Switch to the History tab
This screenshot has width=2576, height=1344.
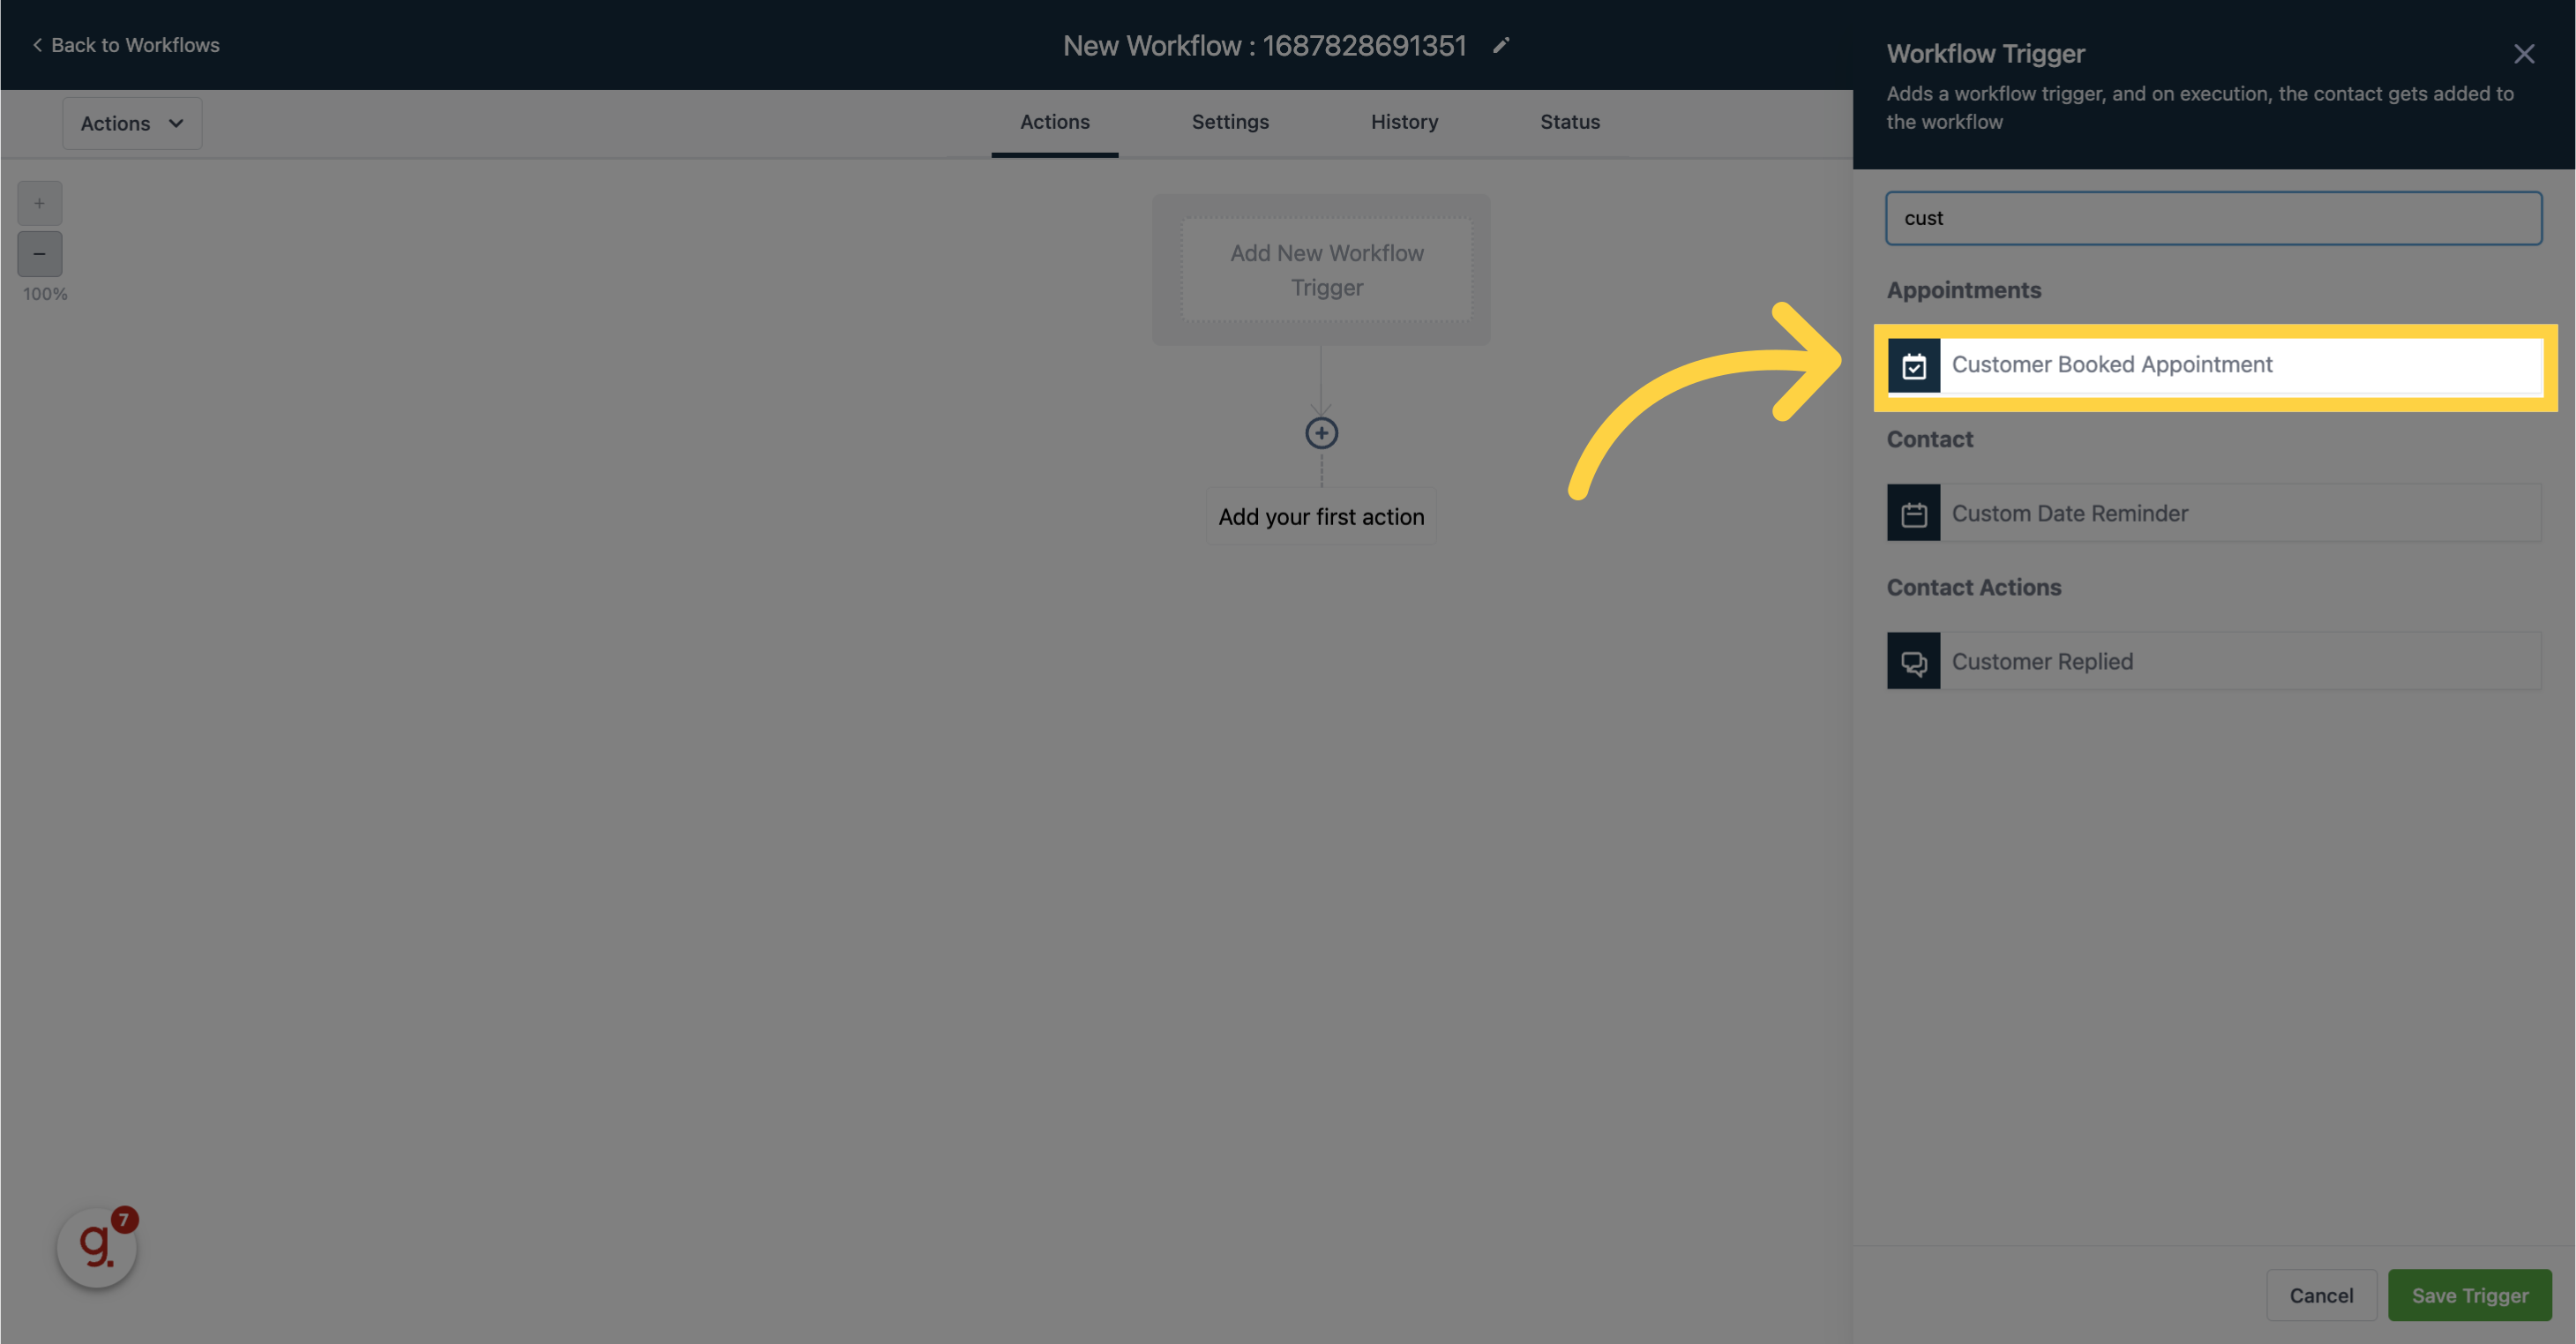point(1404,122)
